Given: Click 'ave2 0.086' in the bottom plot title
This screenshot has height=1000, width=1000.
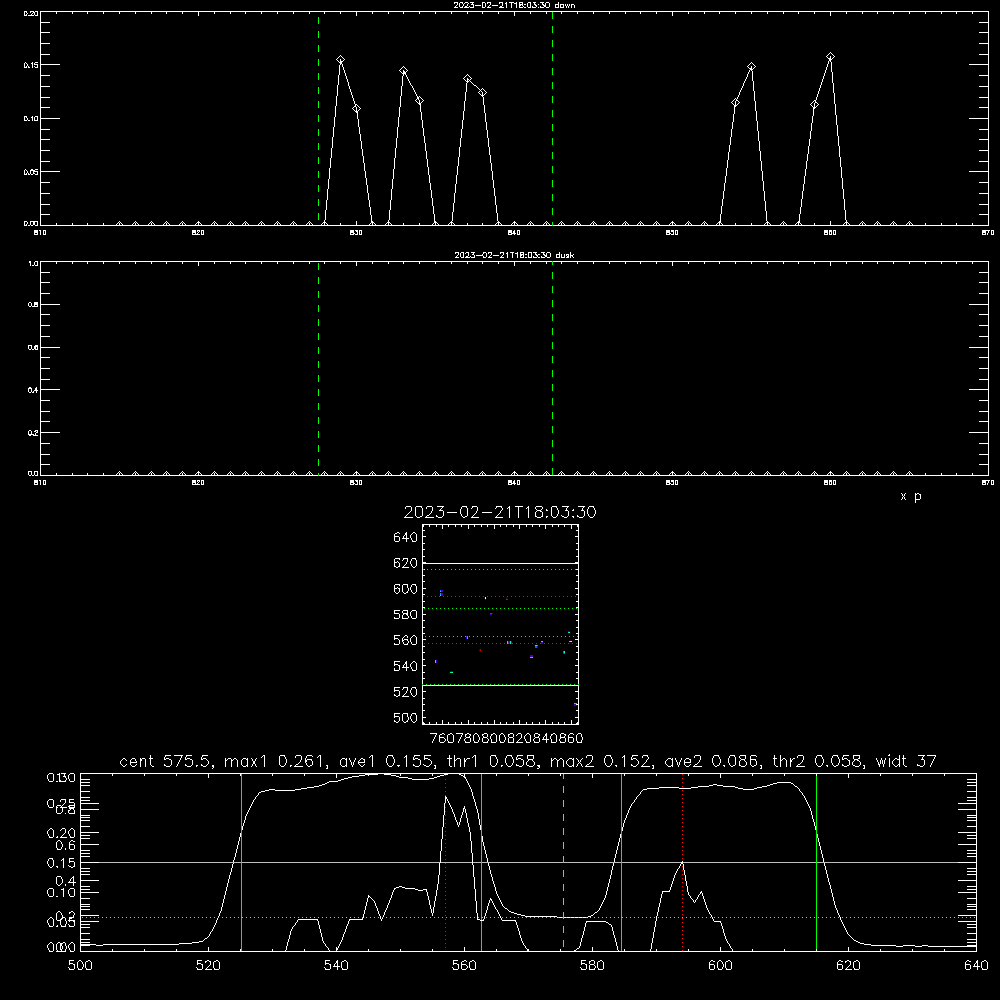Looking at the screenshot, I should click(712, 761).
